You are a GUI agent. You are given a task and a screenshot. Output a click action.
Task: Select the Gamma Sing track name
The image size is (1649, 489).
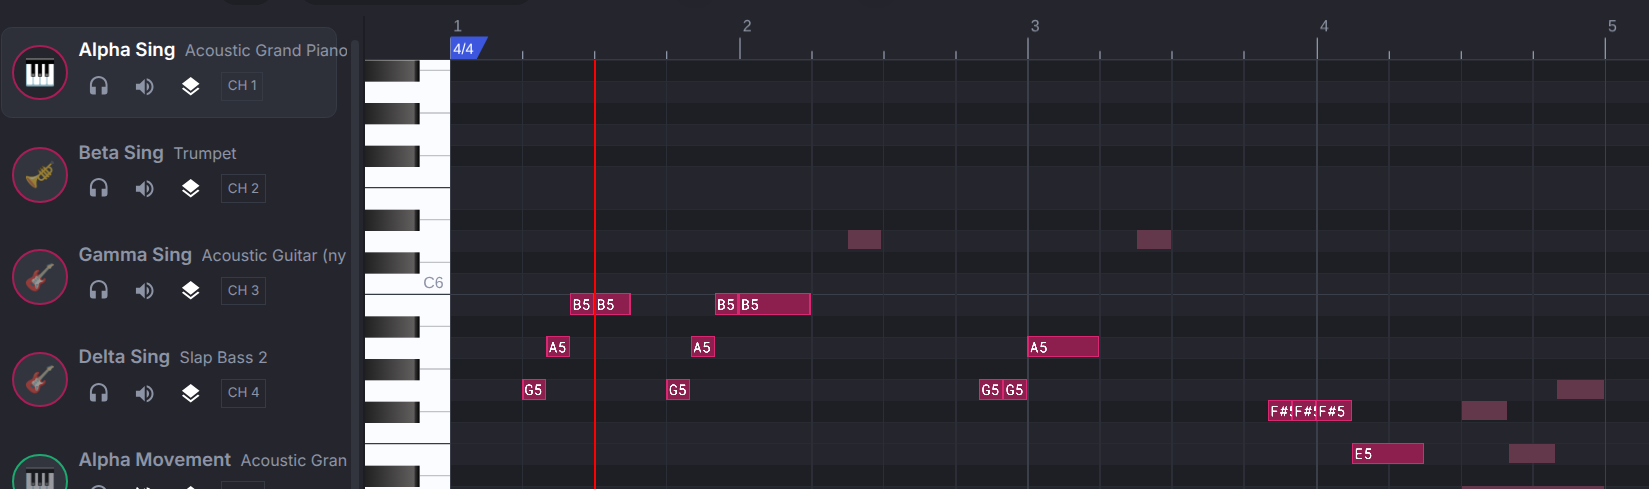135,255
